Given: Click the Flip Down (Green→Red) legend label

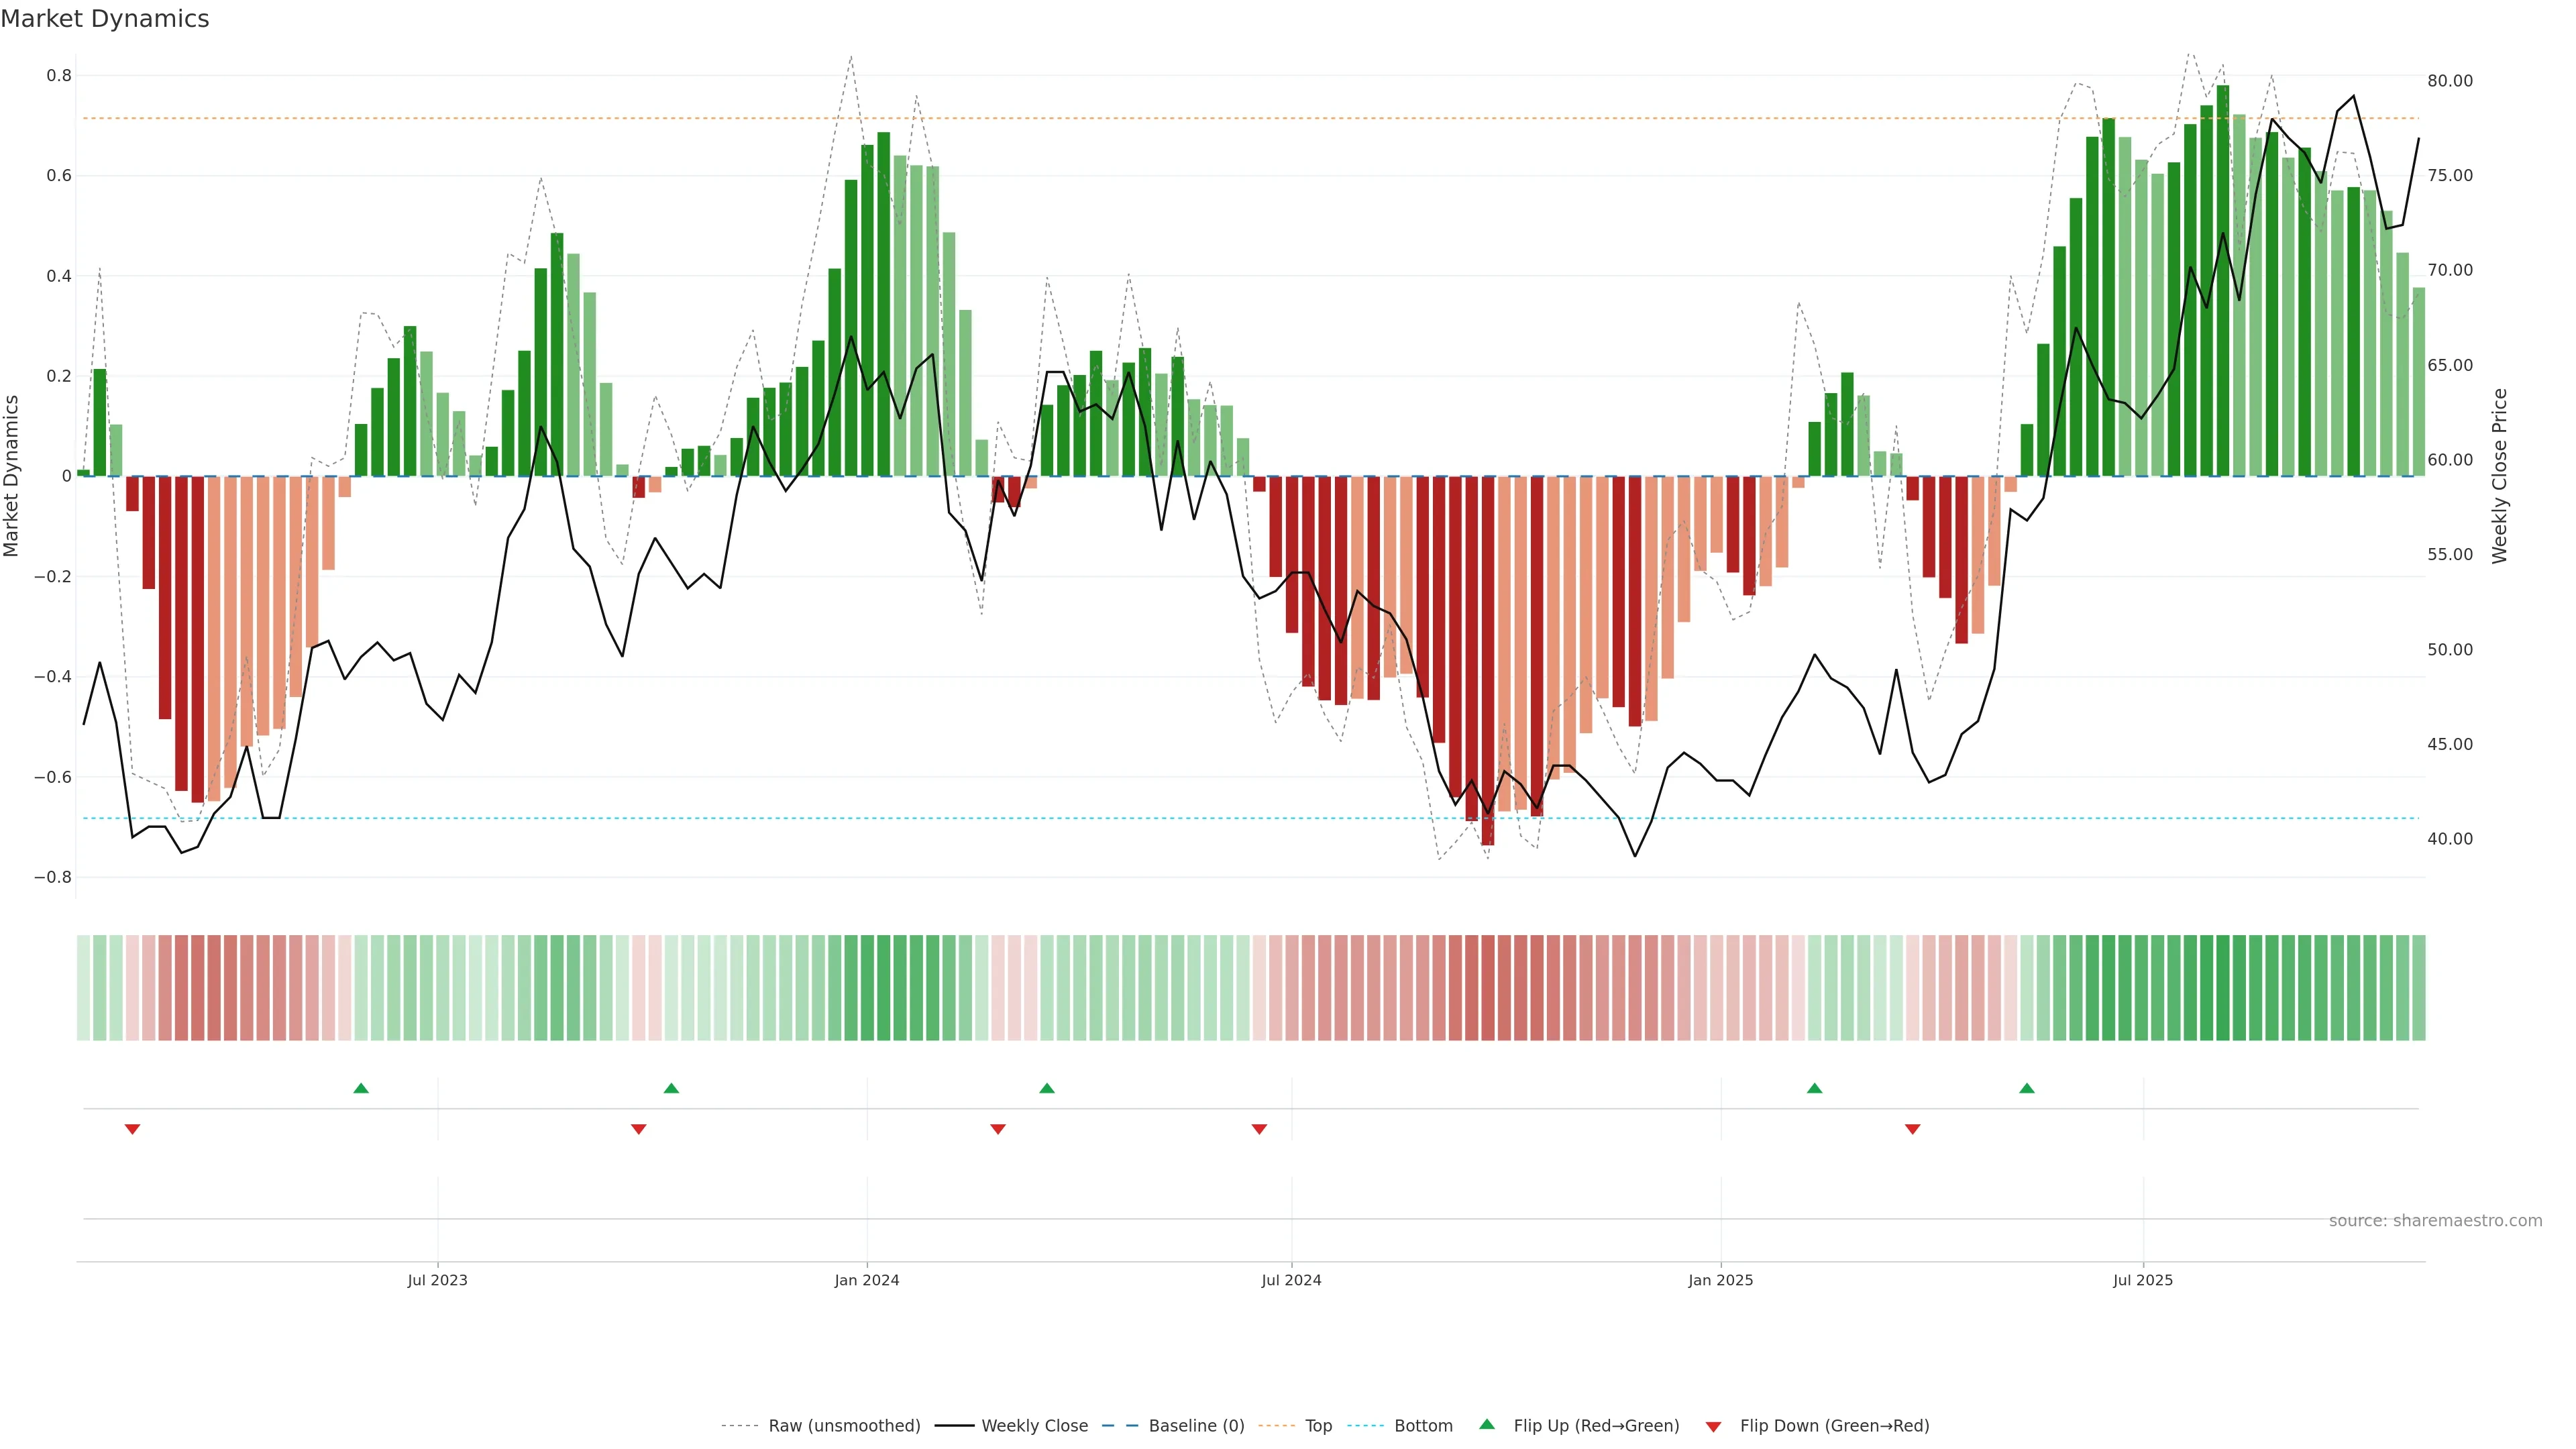Looking at the screenshot, I should pos(1834,1426).
